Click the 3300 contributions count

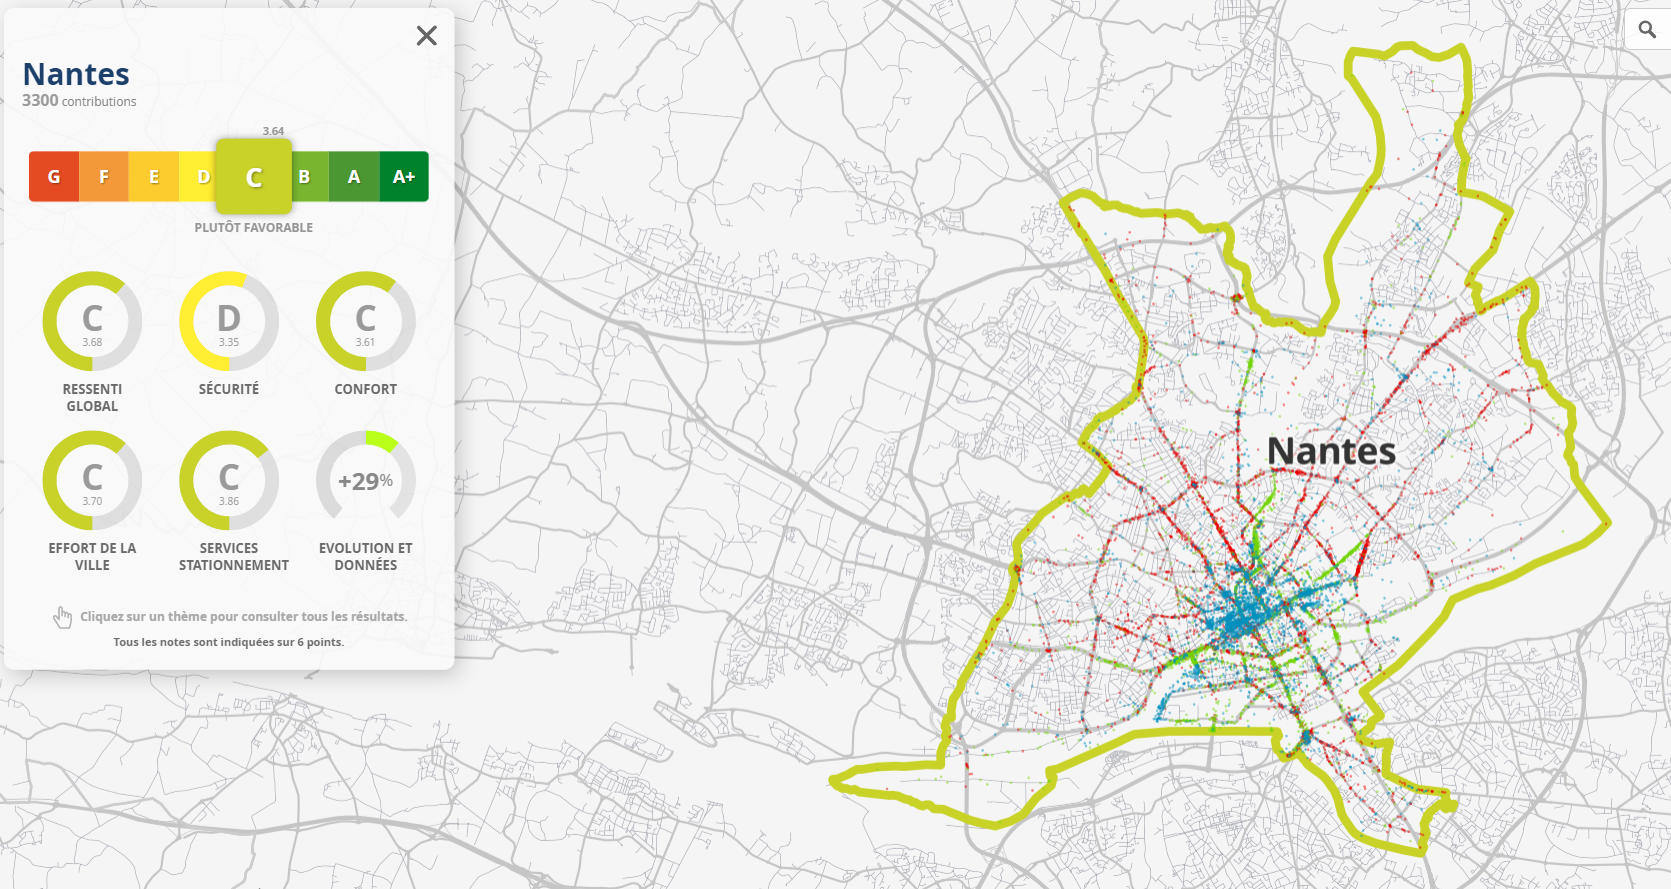tap(79, 101)
